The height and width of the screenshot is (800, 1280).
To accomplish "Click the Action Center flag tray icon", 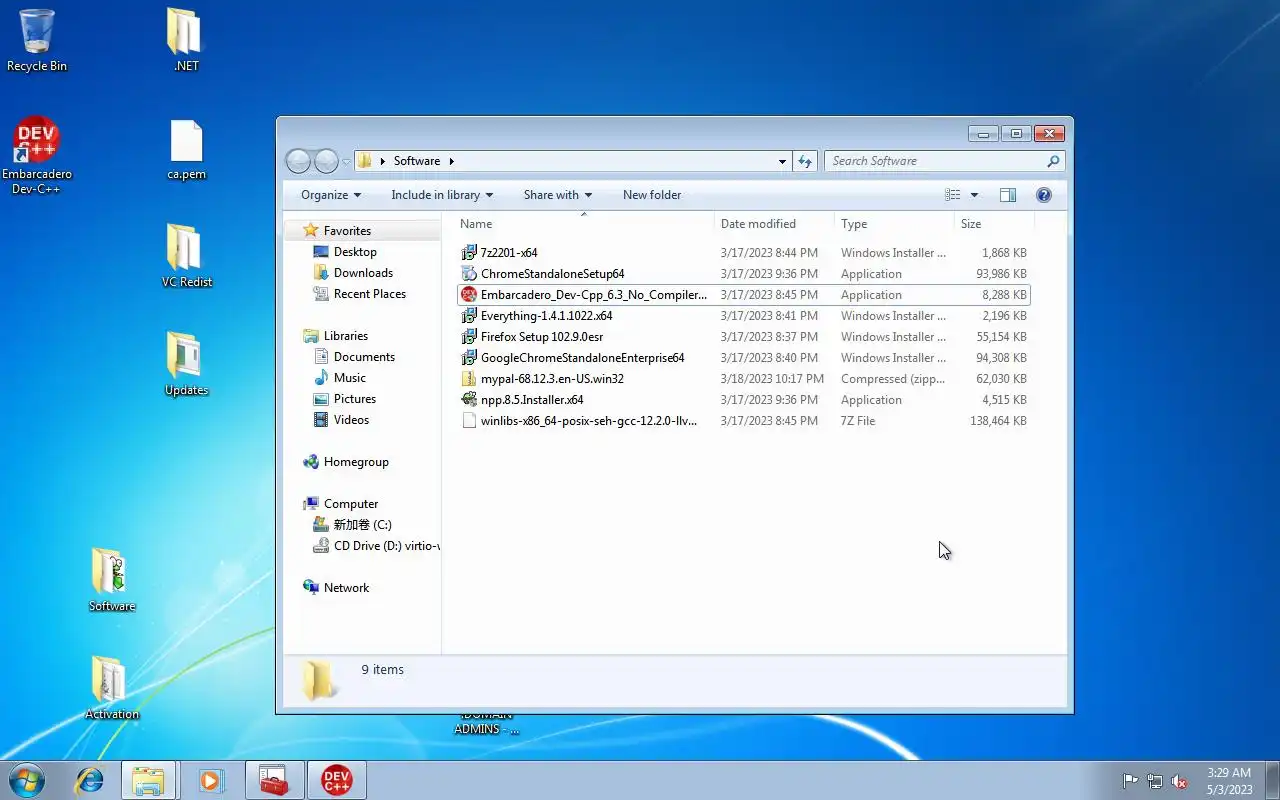I will coord(1130,781).
